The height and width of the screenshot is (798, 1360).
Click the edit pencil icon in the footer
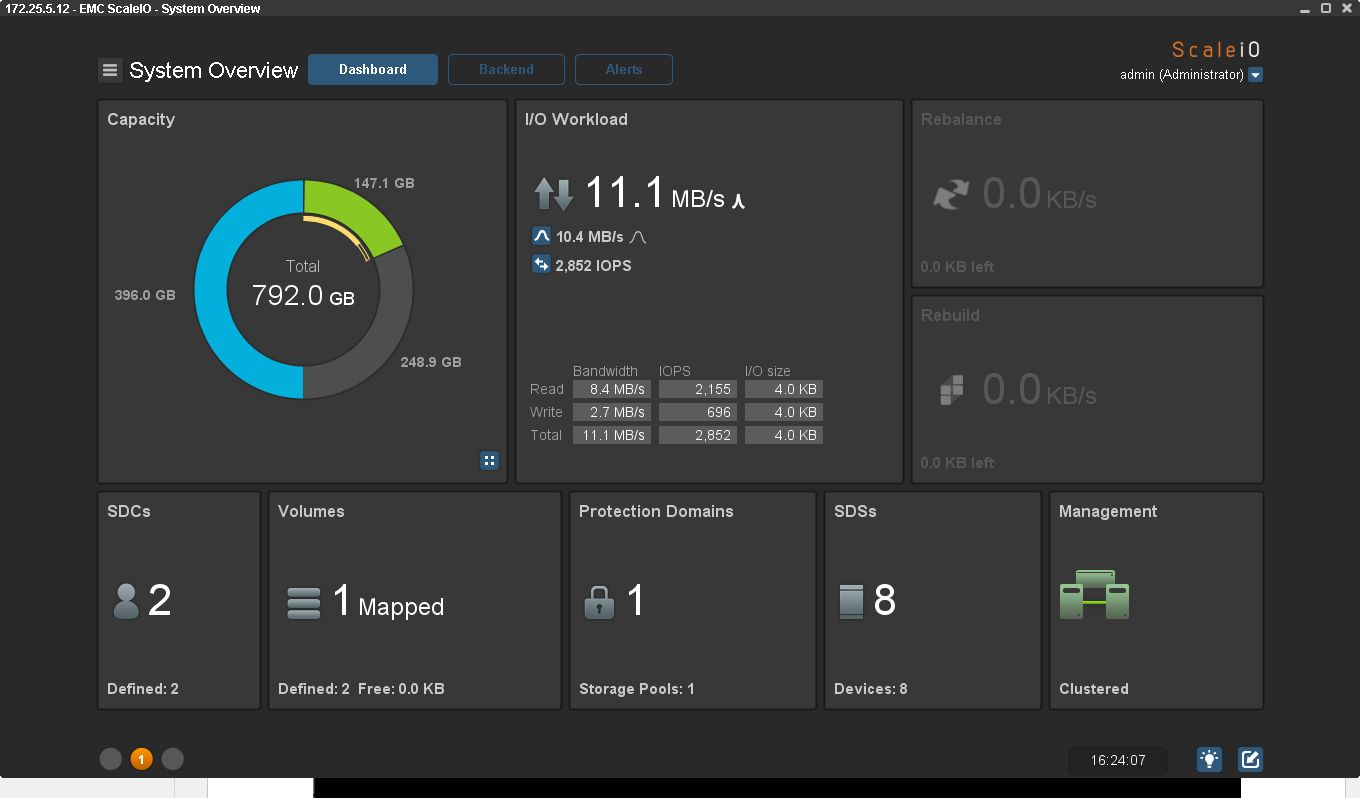pos(1250,760)
